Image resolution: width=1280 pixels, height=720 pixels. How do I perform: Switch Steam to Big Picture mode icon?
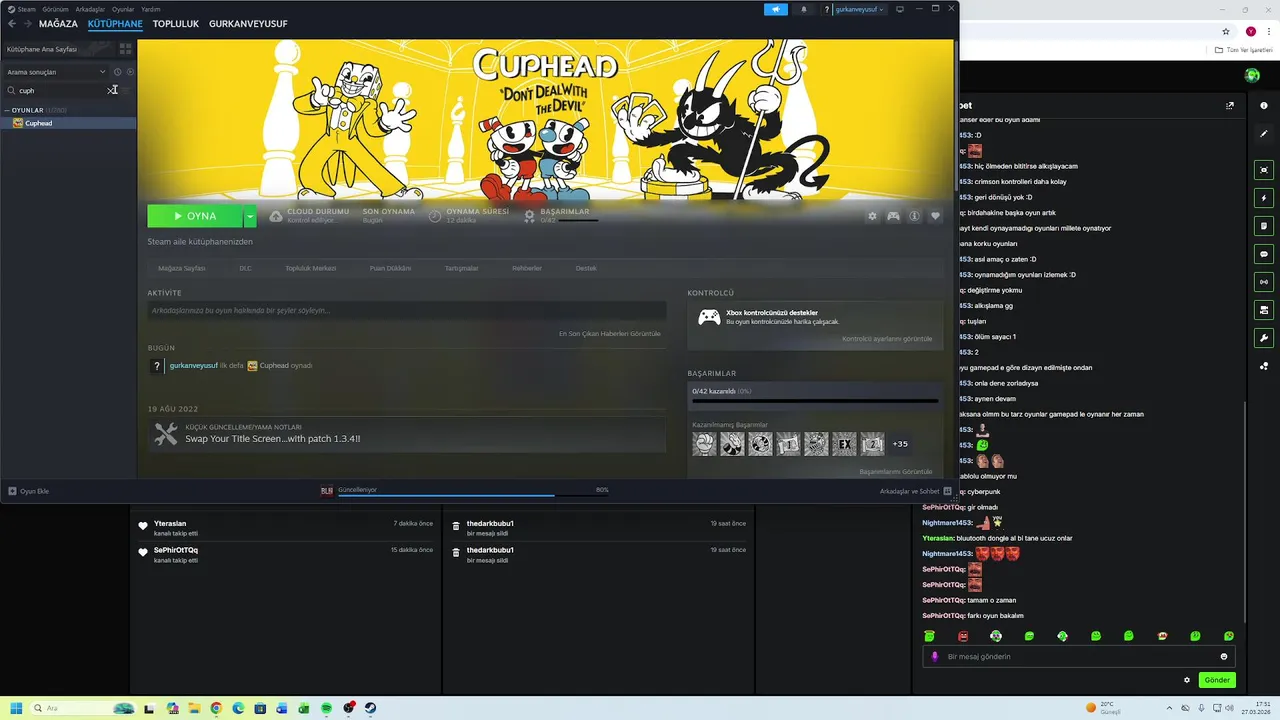point(900,9)
